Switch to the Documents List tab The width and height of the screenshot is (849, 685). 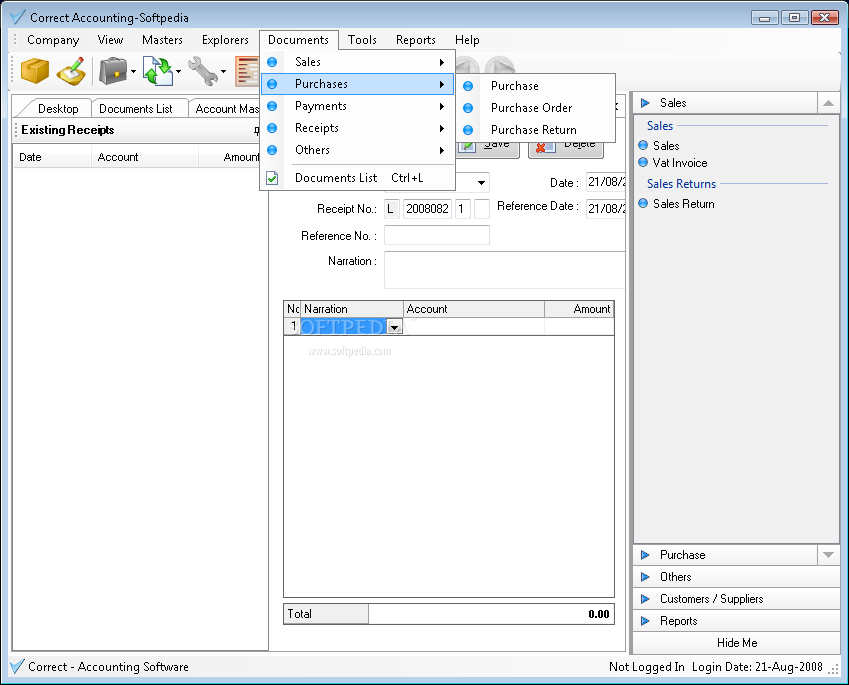(x=136, y=109)
